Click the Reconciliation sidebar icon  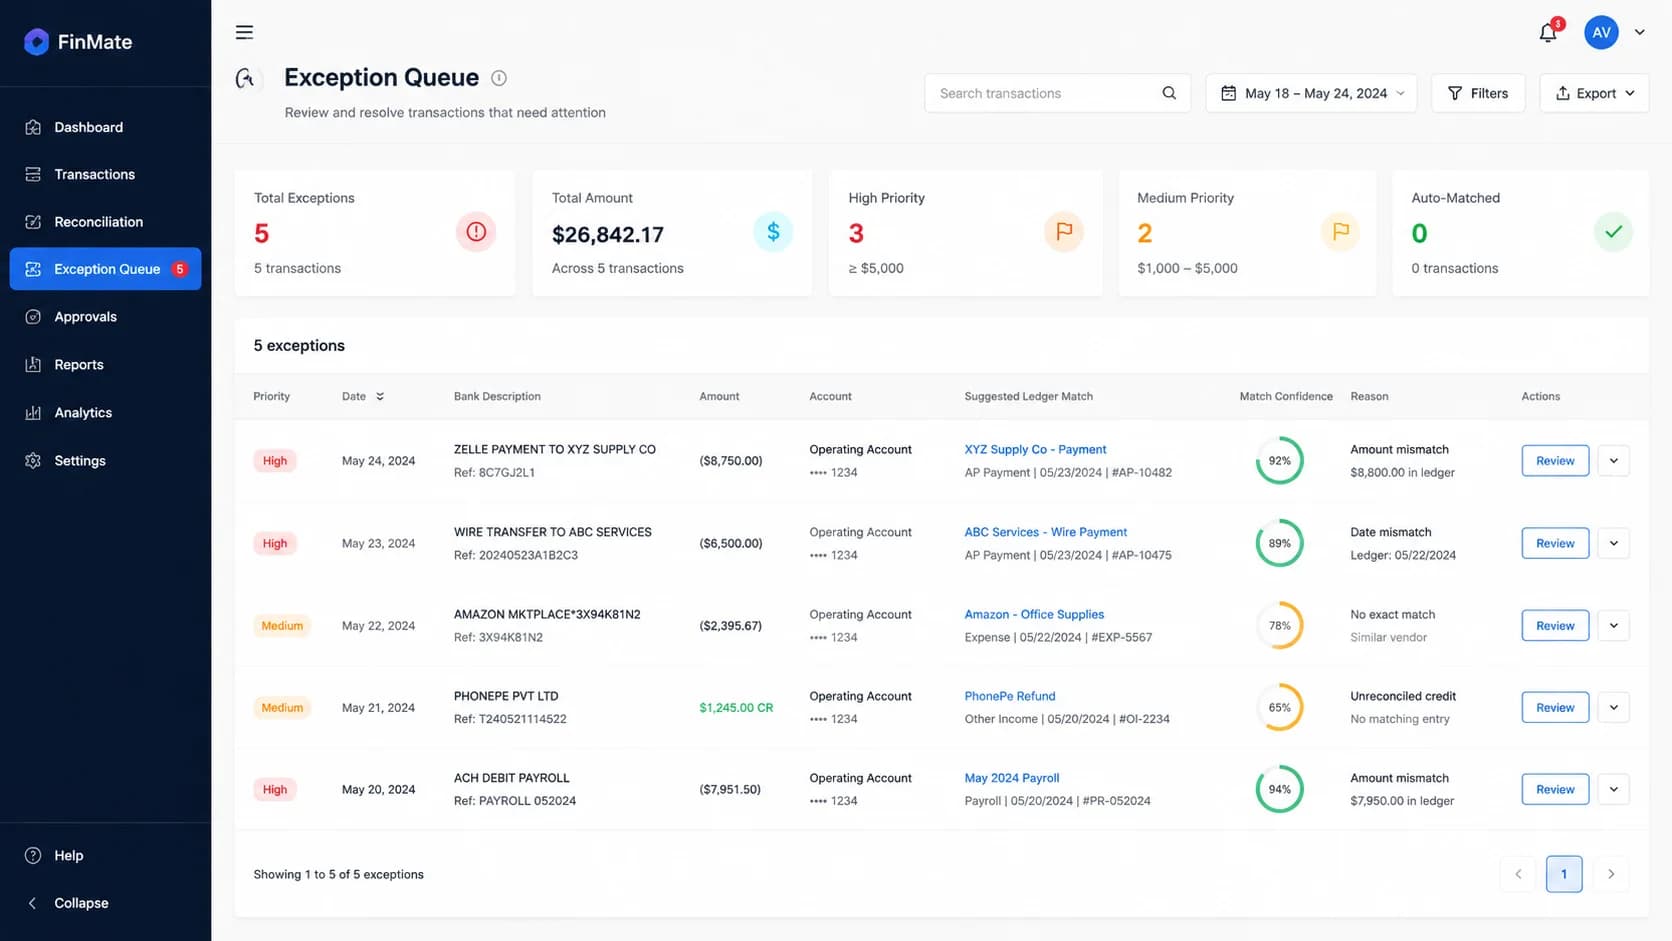pos(33,222)
